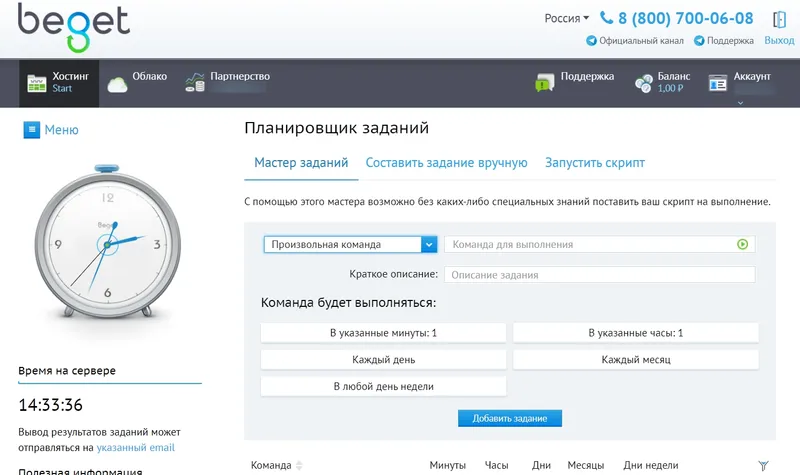
Task: Click the table filter funnel icon
Action: [x=763, y=465]
